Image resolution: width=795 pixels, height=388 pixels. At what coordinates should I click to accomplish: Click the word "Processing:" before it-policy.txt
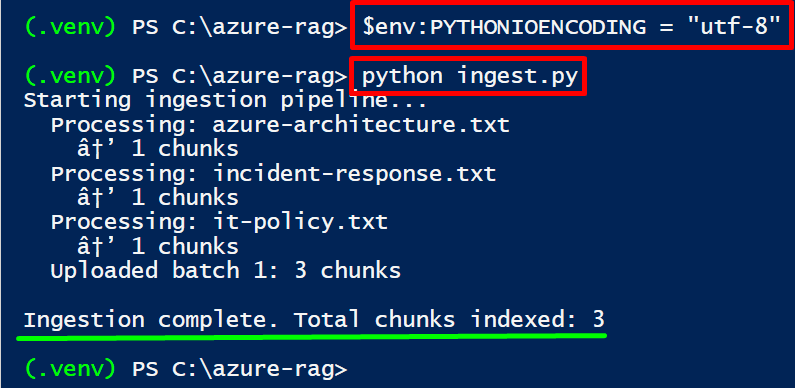125,223
